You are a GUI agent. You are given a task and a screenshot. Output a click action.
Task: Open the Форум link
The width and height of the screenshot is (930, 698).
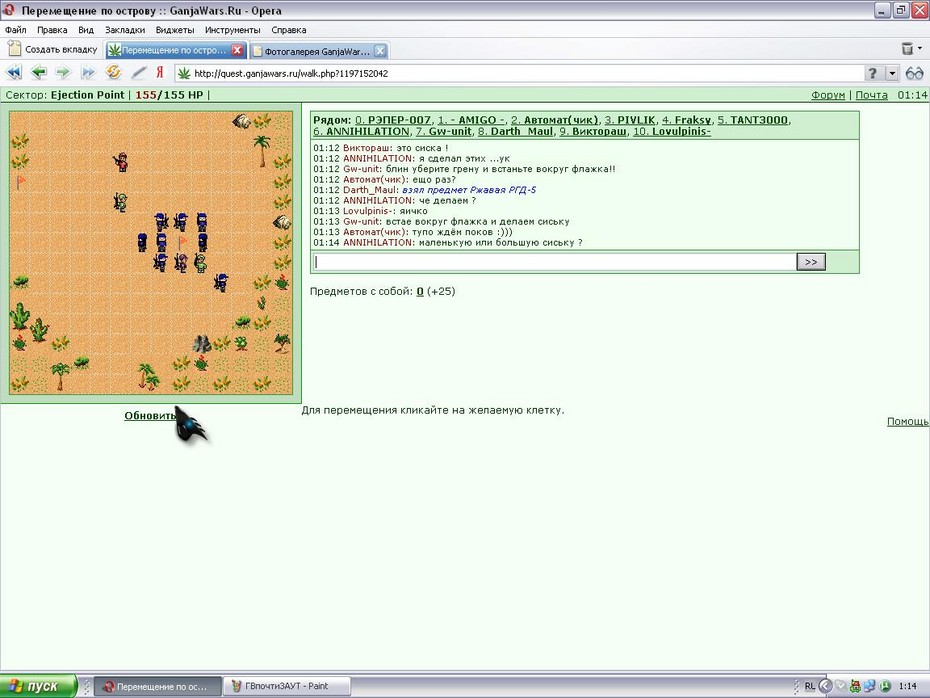[x=828, y=95]
